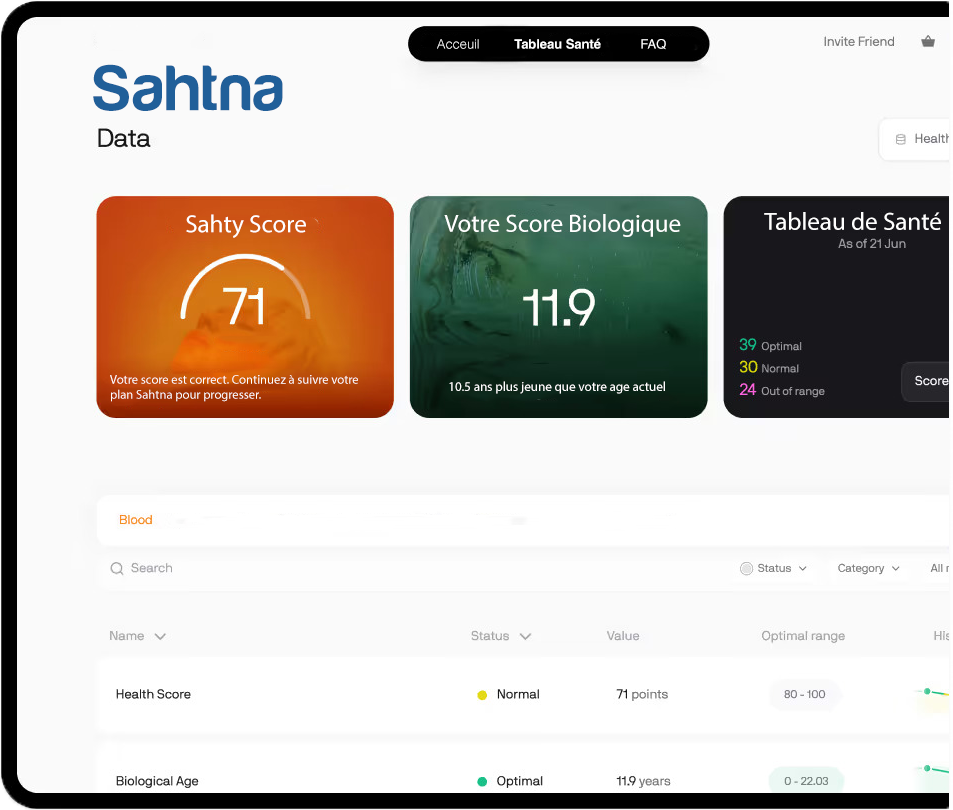Click the Health Score row name
The width and height of the screenshot is (953, 810).
[x=153, y=694]
